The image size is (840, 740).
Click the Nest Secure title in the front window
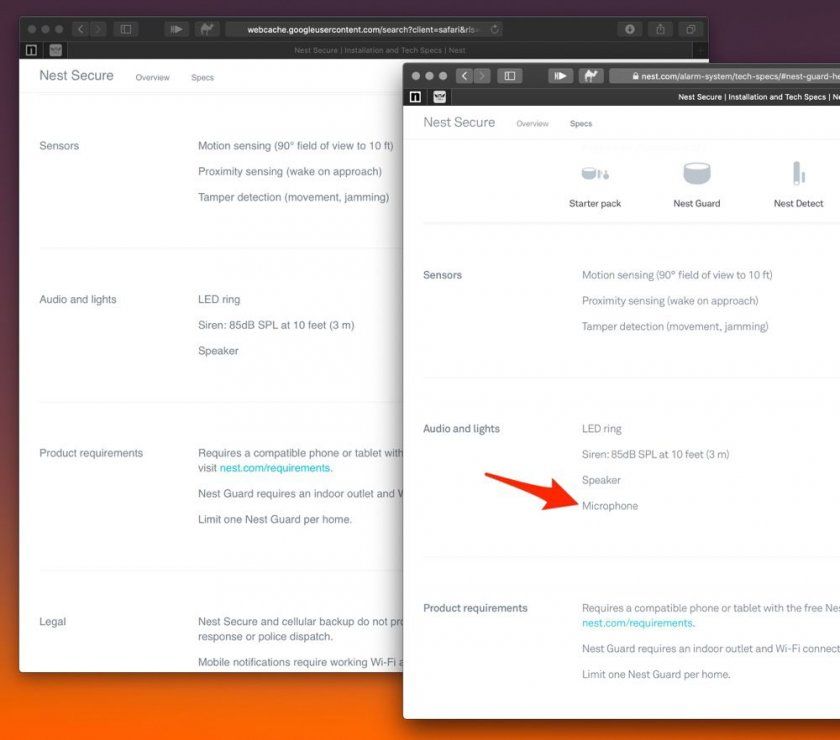(459, 123)
